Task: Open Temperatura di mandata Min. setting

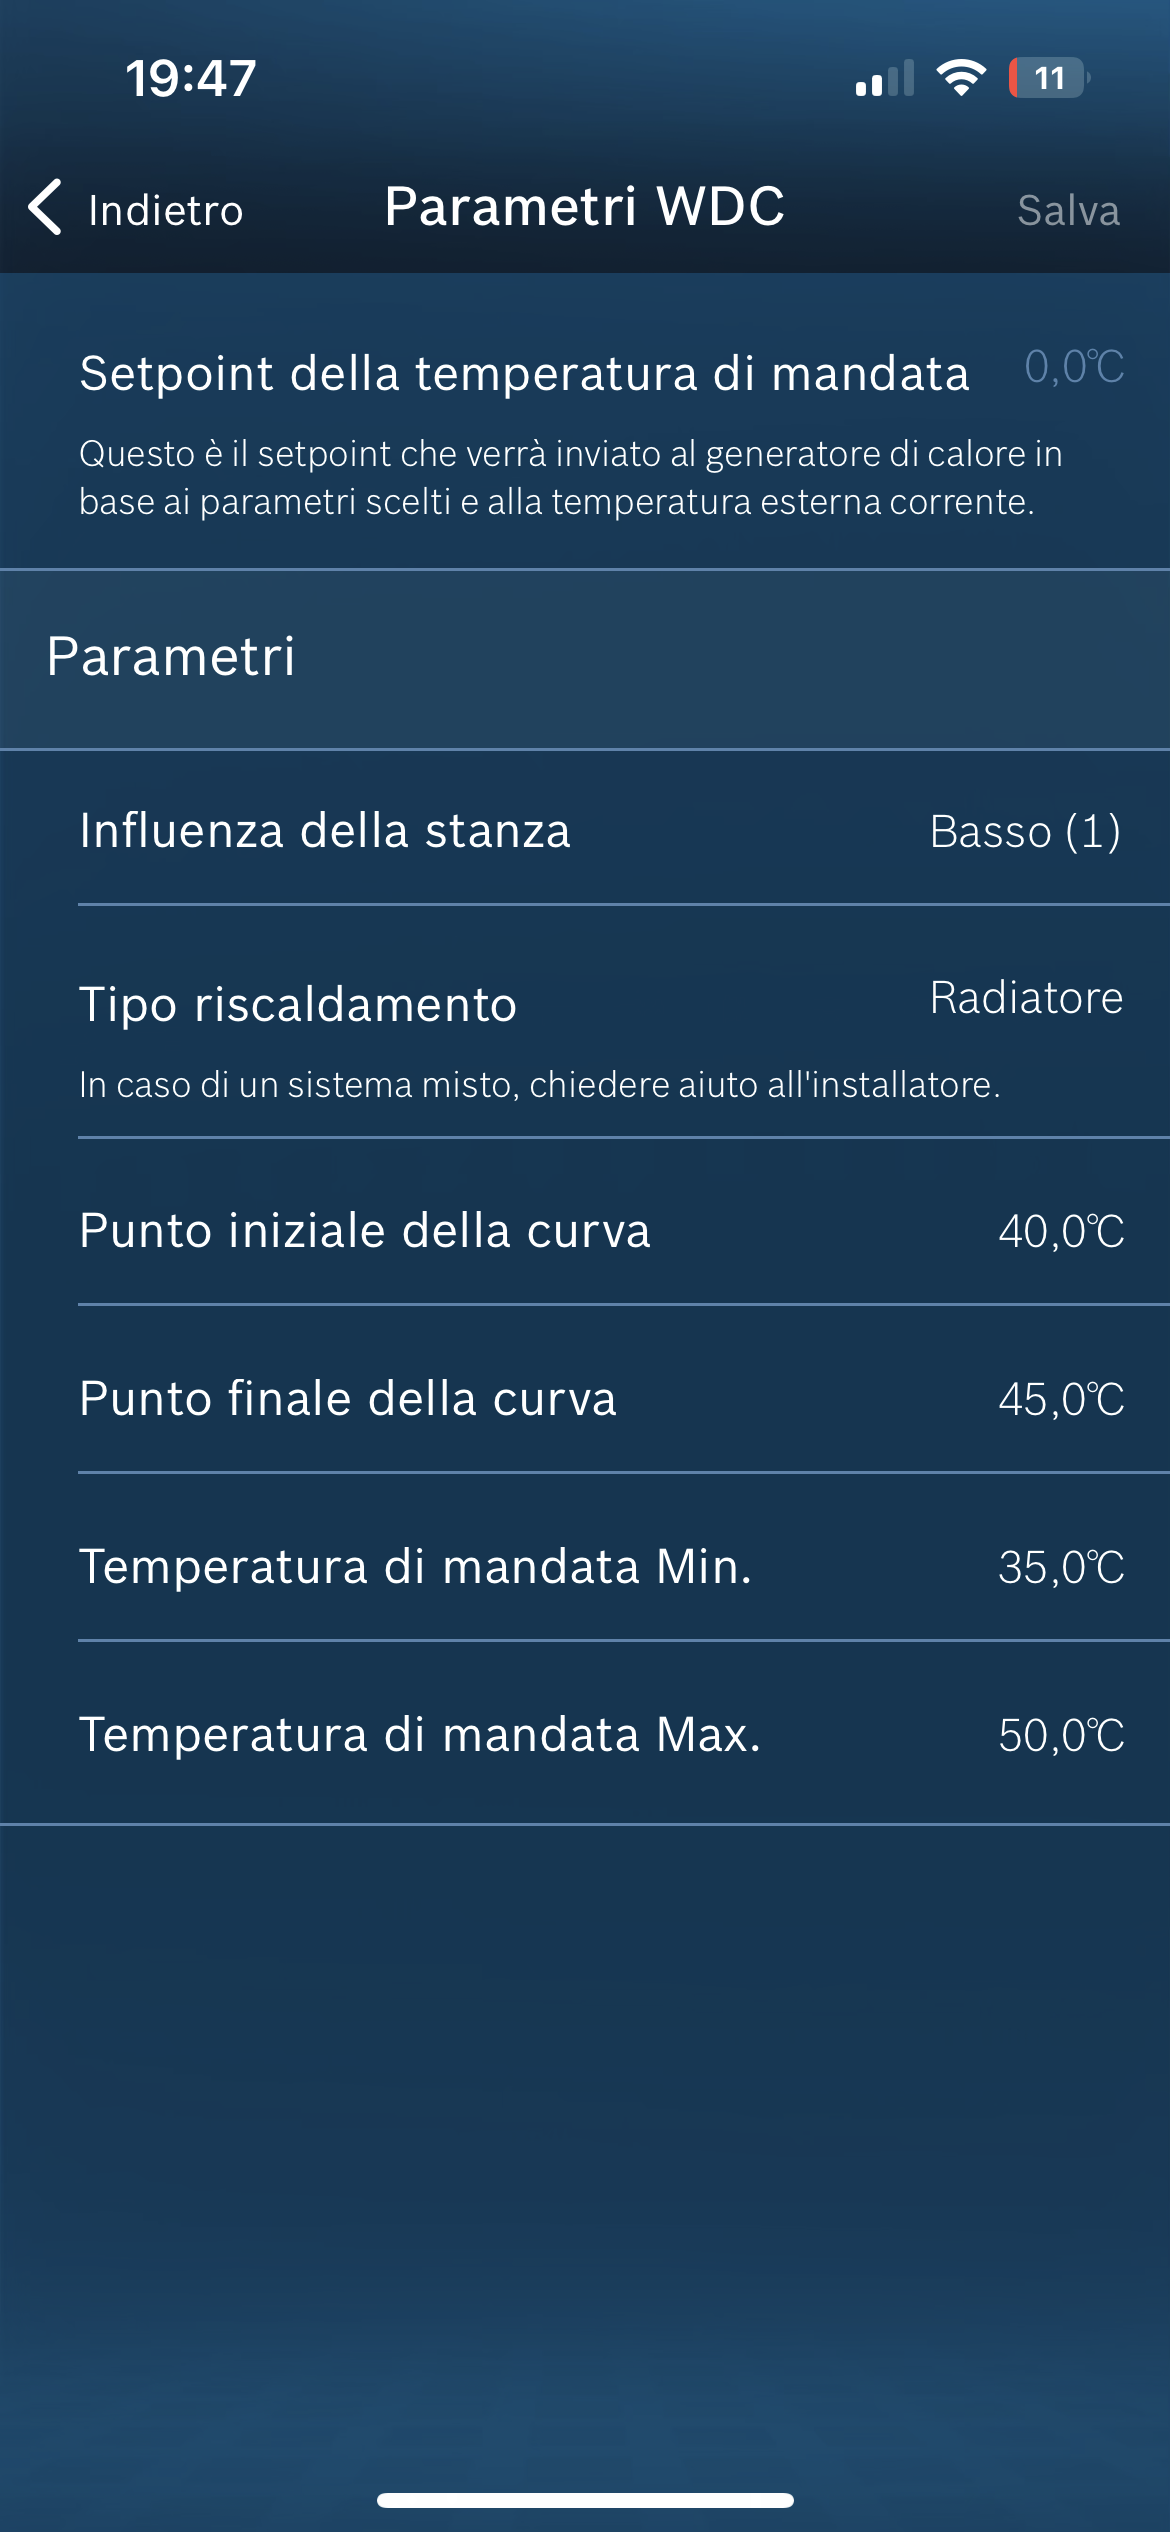Action: (415, 1566)
